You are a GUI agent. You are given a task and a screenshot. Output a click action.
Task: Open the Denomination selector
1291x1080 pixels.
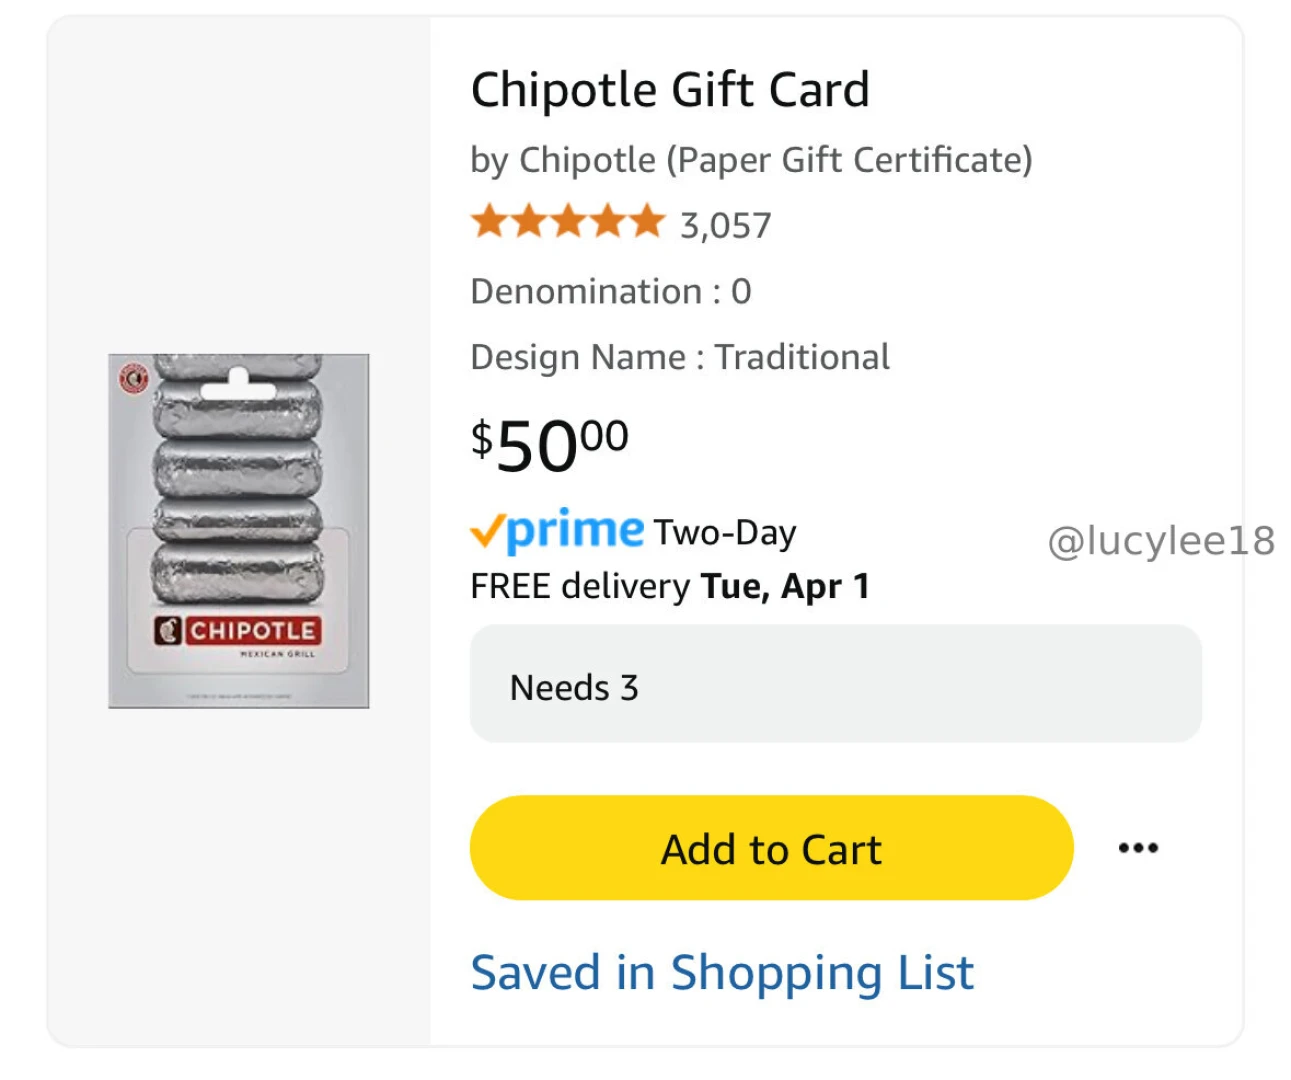(610, 291)
